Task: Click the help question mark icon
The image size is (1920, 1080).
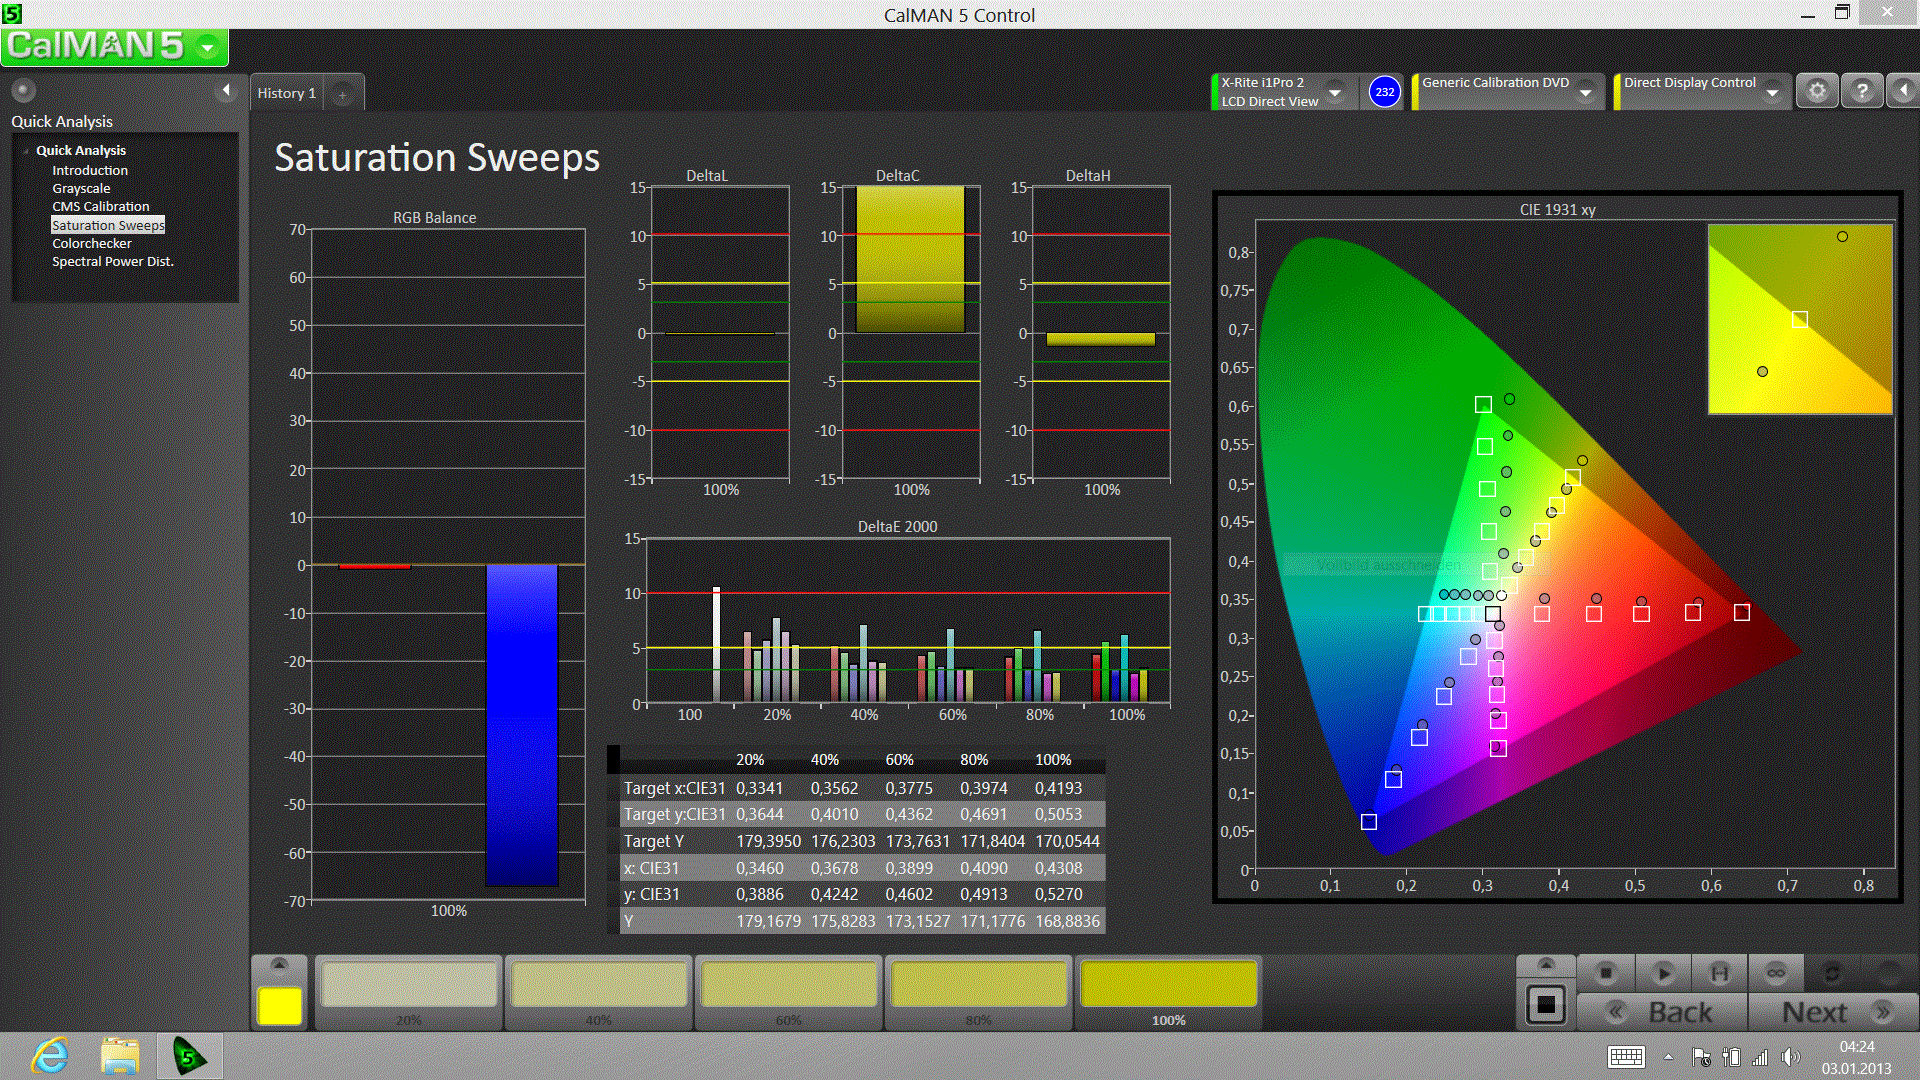Action: click(1861, 91)
